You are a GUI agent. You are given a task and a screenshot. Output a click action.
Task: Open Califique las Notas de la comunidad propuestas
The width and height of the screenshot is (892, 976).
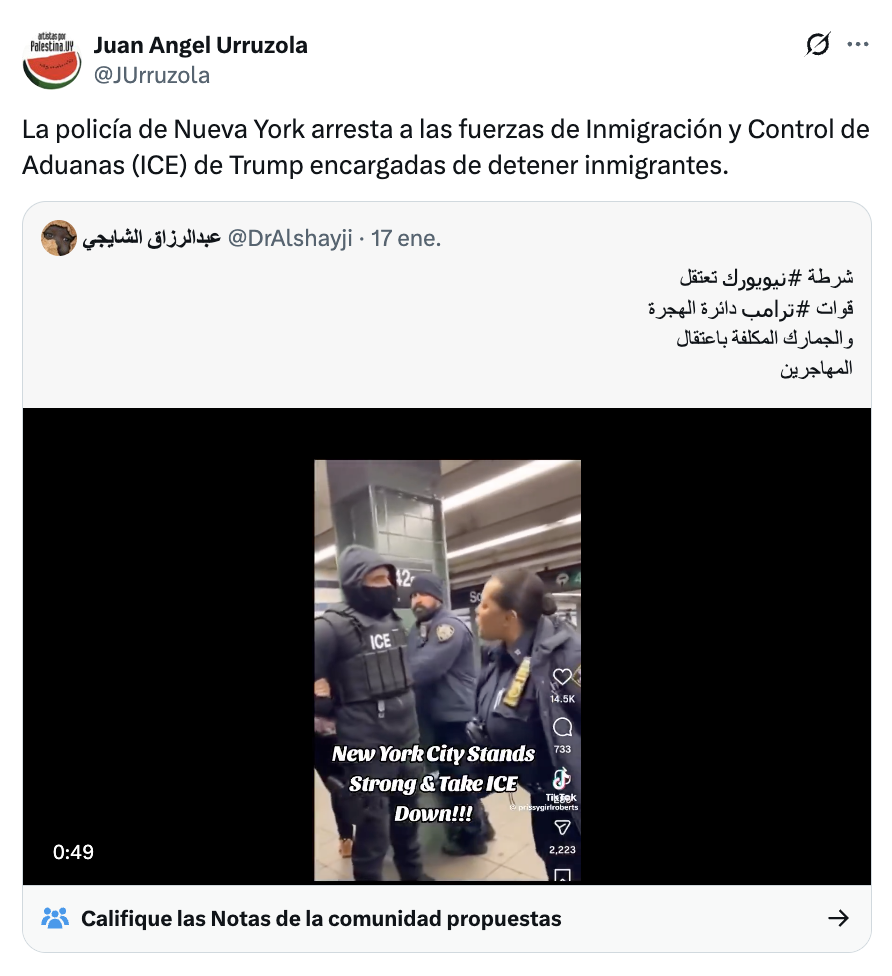pyautogui.click(x=321, y=919)
